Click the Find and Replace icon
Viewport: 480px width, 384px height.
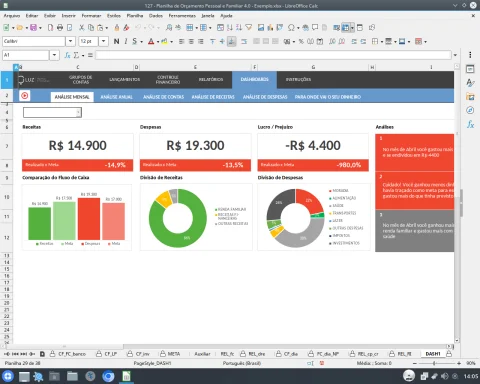click(169, 28)
